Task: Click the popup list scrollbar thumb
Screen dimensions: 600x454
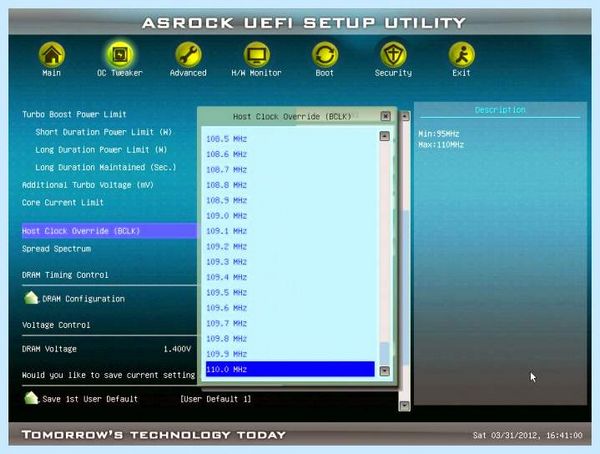Action: (x=385, y=353)
